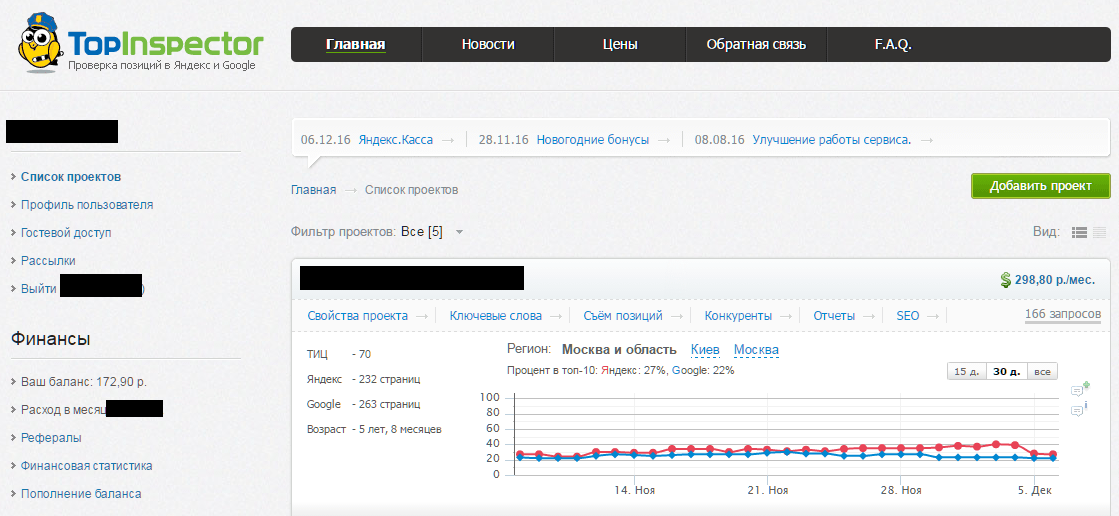The image size is (1119, 516).
Task: Open the Цены navigation tab
Action: (x=620, y=44)
